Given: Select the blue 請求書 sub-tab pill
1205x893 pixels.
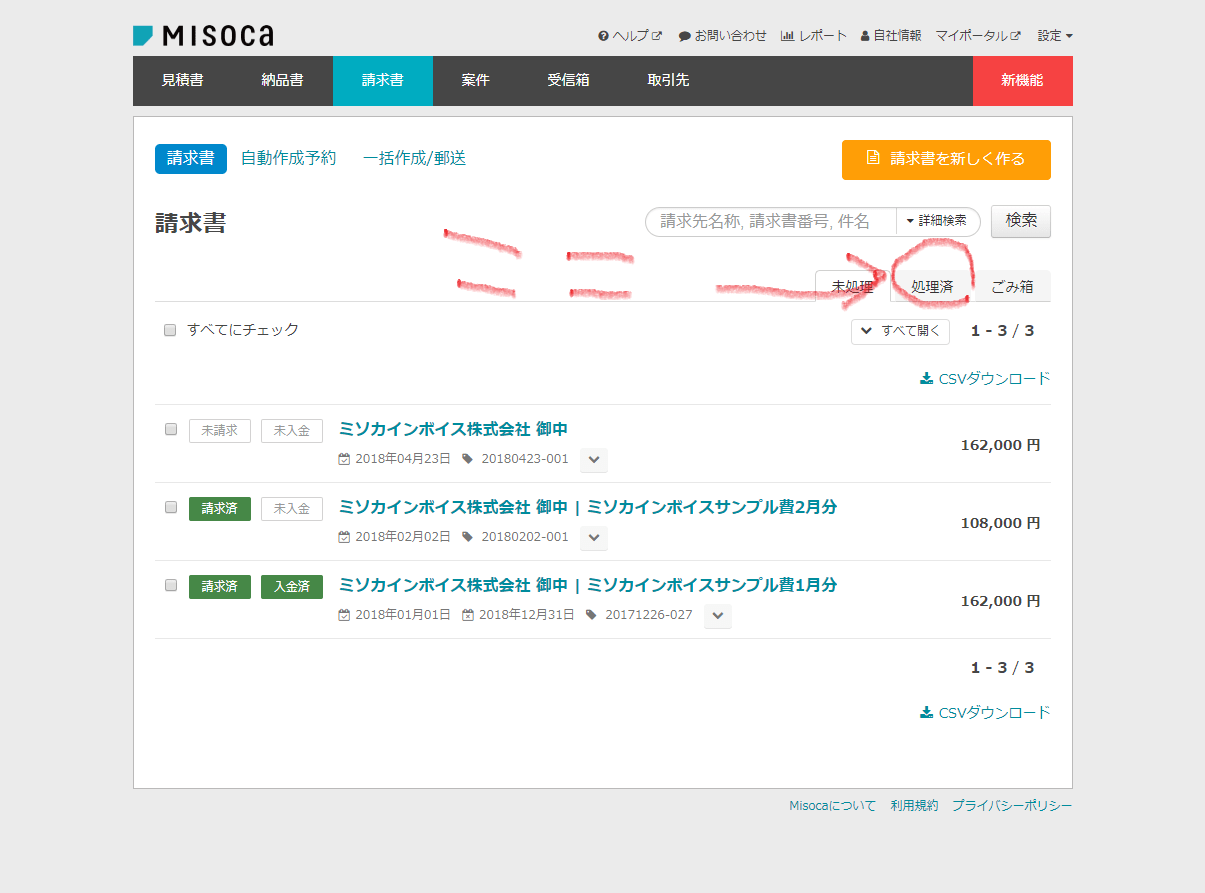Looking at the screenshot, I should coord(191,159).
